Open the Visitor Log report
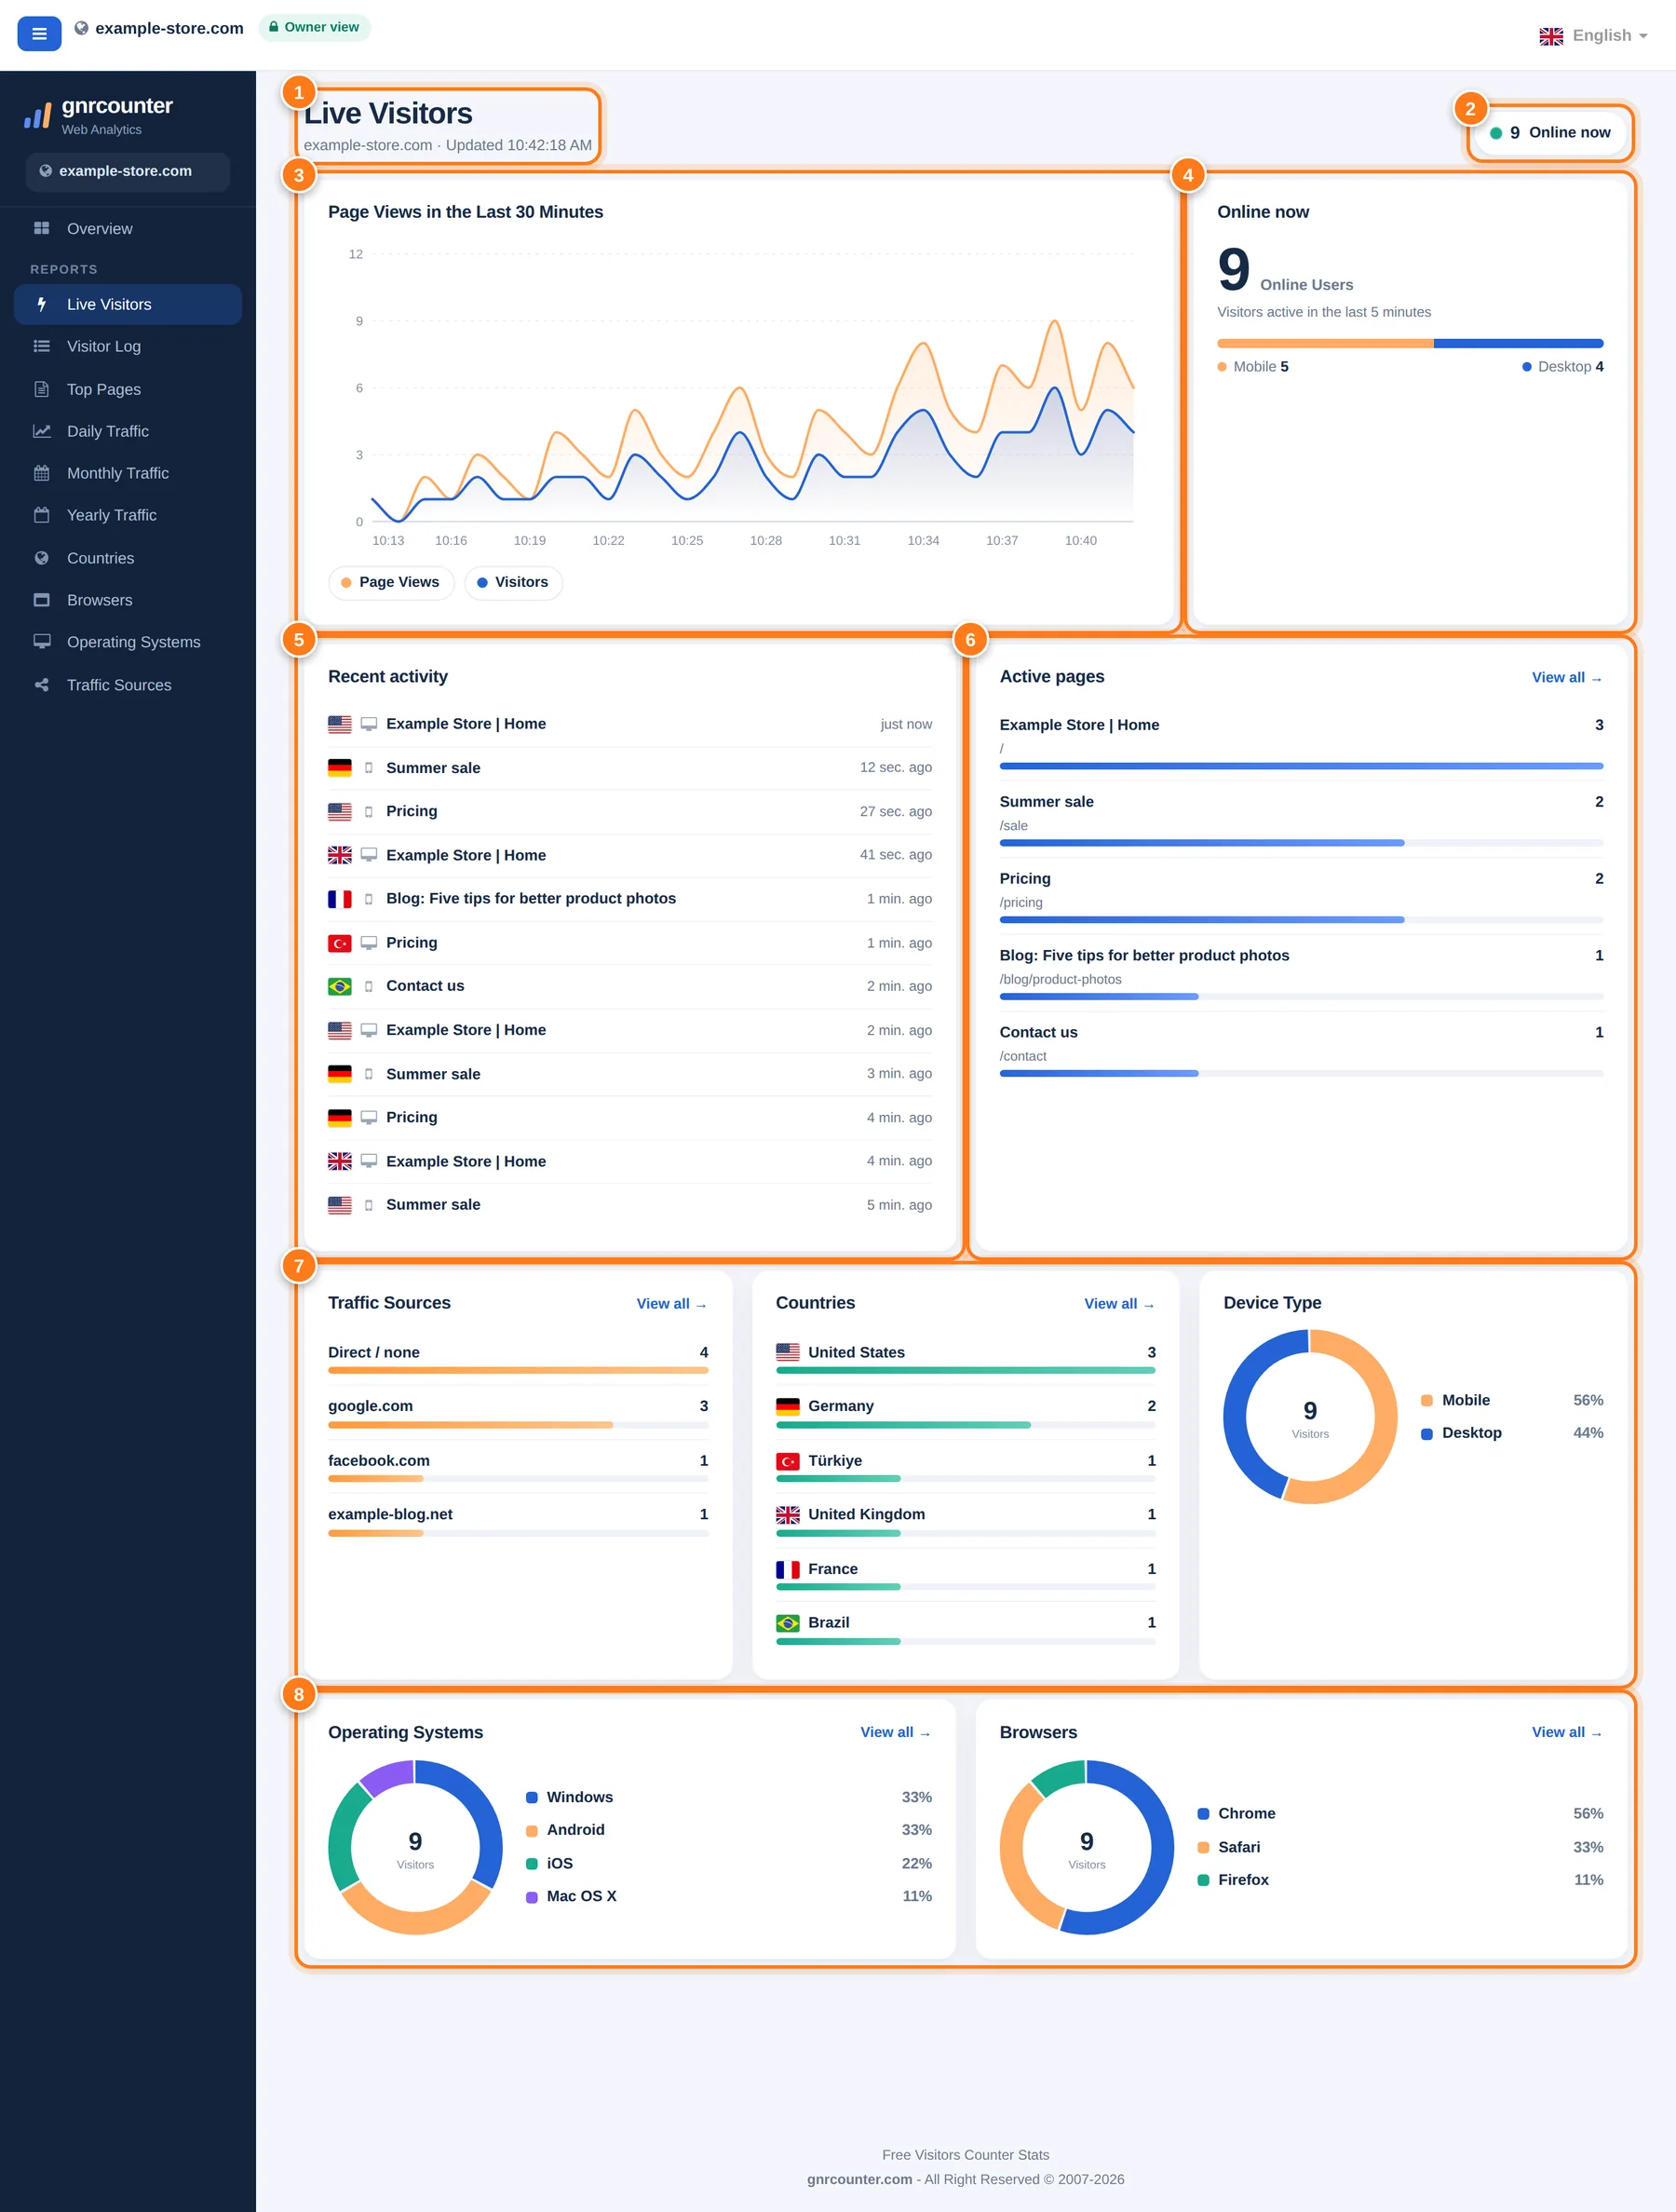Image resolution: width=1676 pixels, height=2212 pixels. (128, 346)
